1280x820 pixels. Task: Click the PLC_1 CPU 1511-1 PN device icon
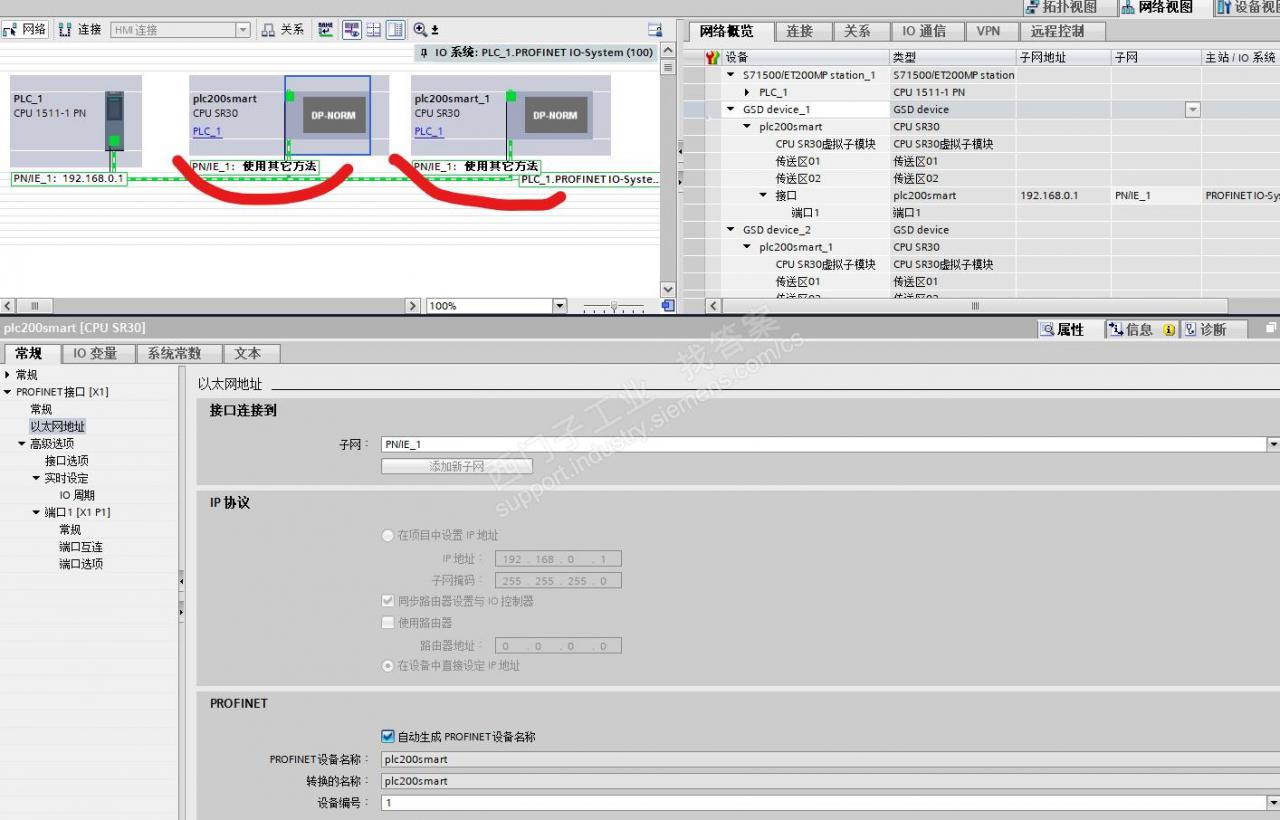pyautogui.click(x=114, y=122)
